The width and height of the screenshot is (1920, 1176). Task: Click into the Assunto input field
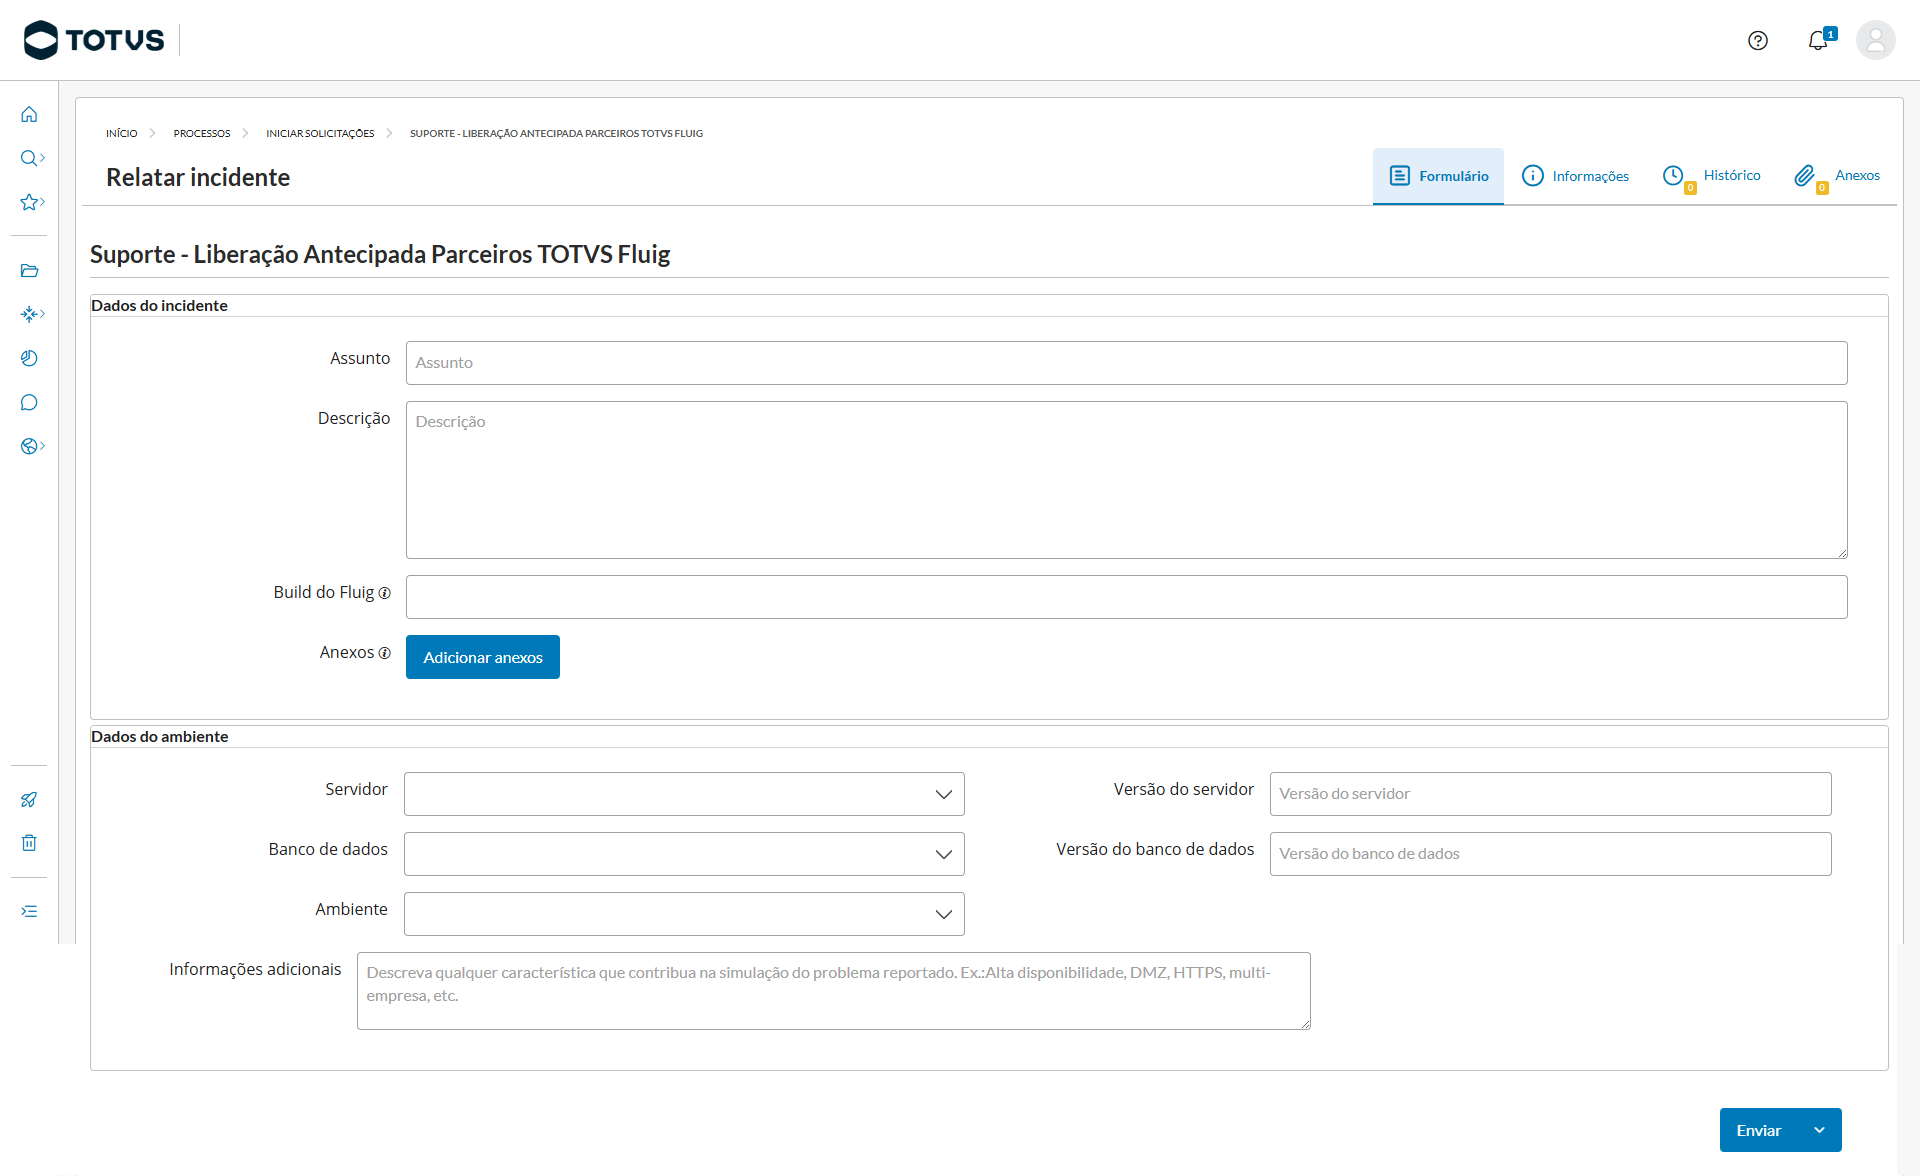click(1126, 363)
